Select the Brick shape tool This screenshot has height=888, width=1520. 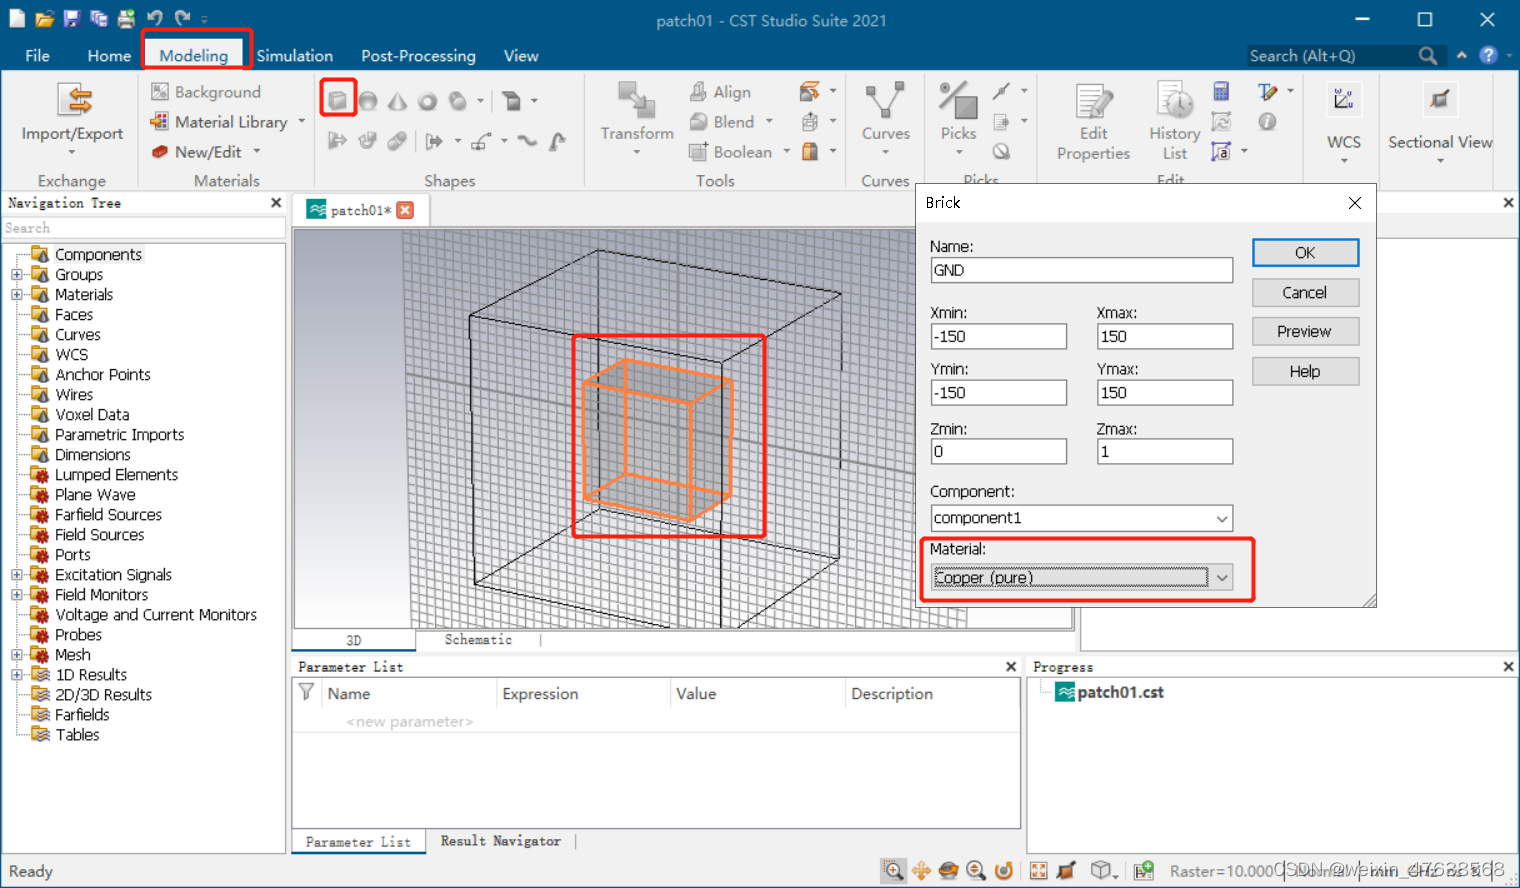click(x=338, y=100)
